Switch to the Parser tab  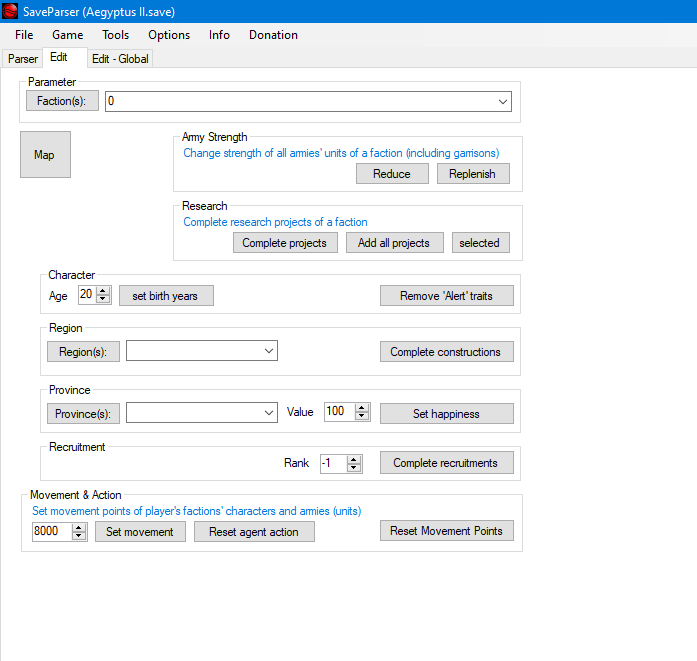point(23,59)
